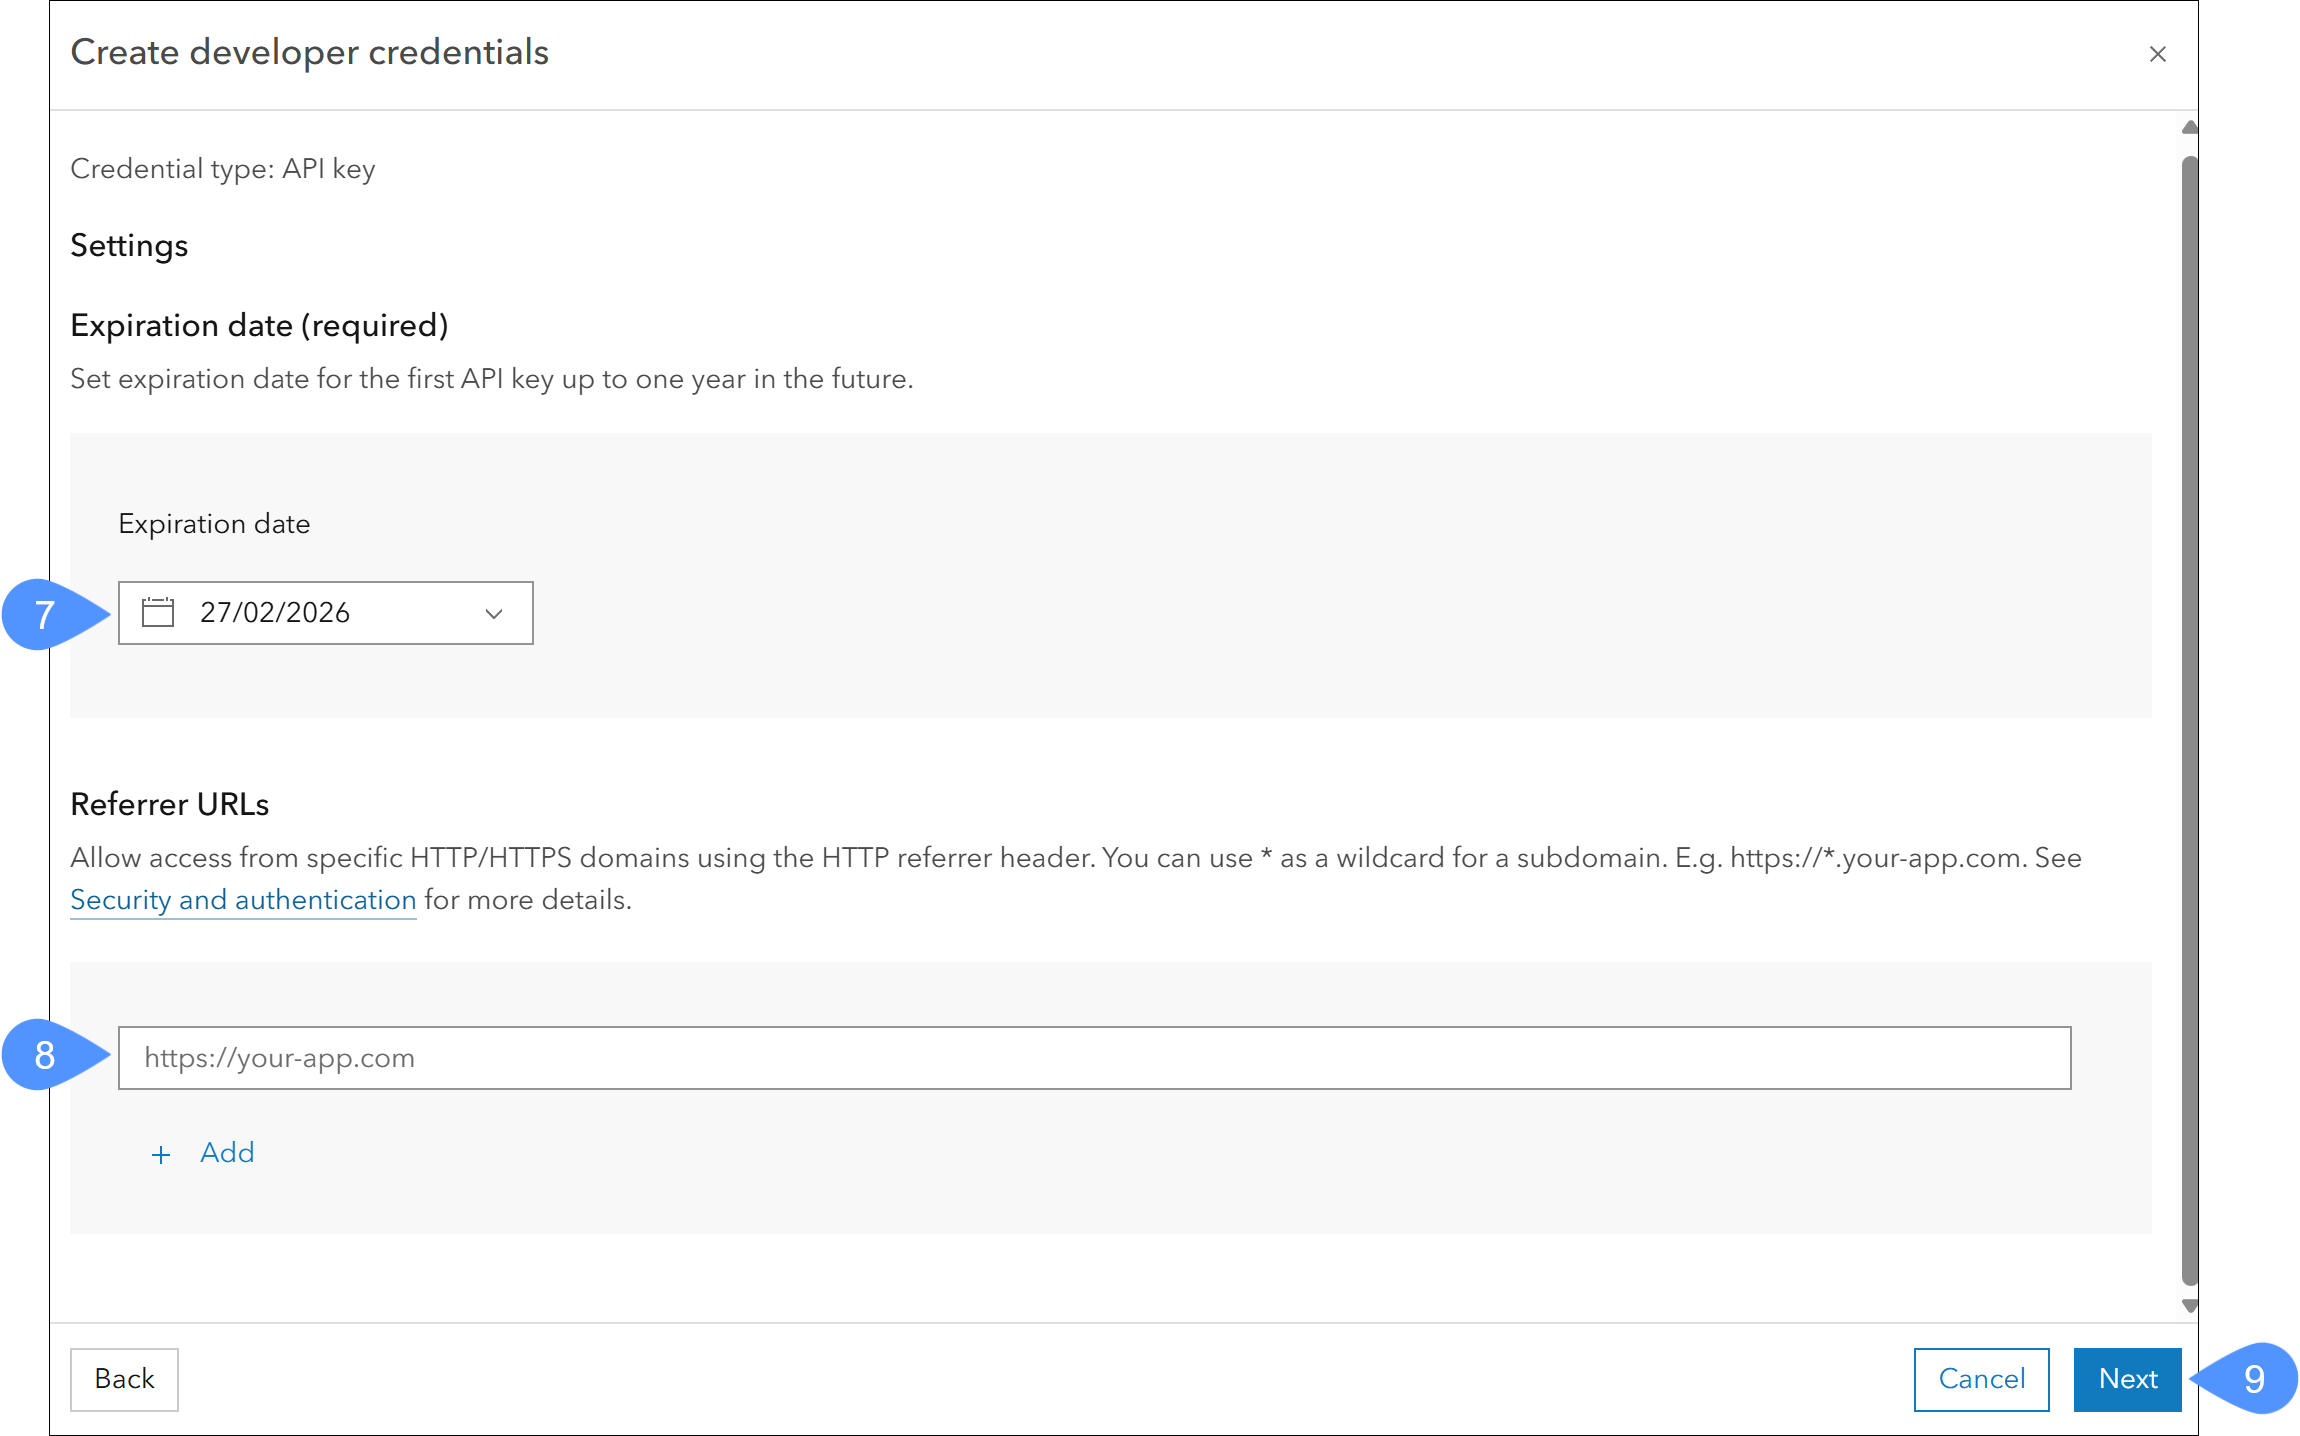Screen dimensions: 2300x1436
Task: Click the scrollbar up arrow
Action: click(x=2189, y=127)
